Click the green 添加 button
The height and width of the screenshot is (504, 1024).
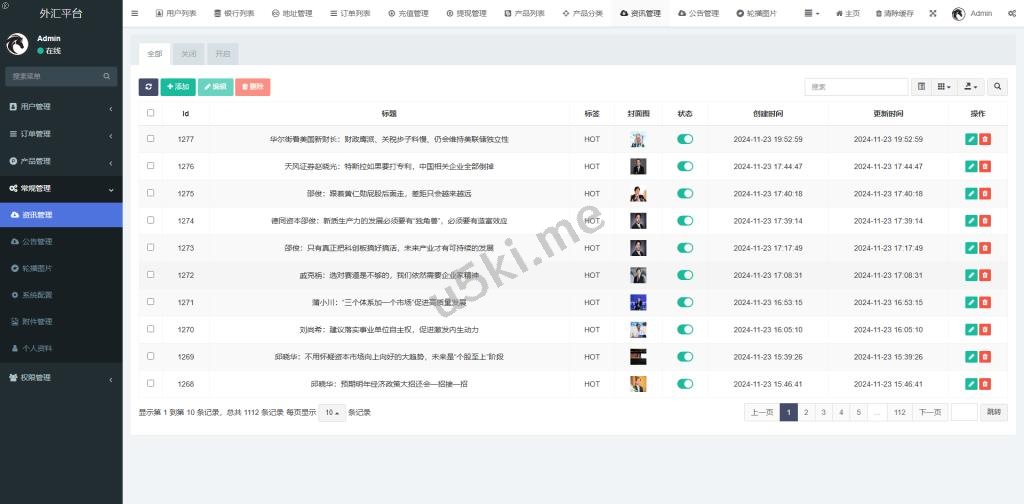[x=178, y=87]
